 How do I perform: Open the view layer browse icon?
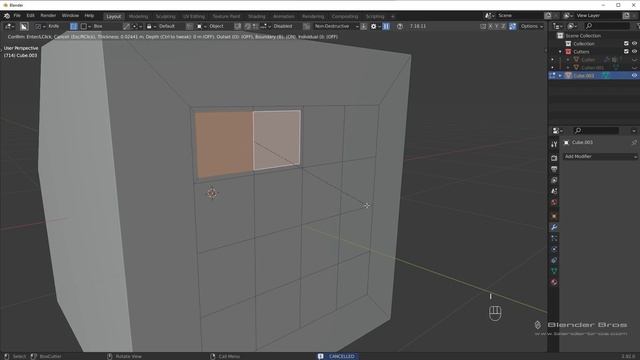(x=568, y=16)
